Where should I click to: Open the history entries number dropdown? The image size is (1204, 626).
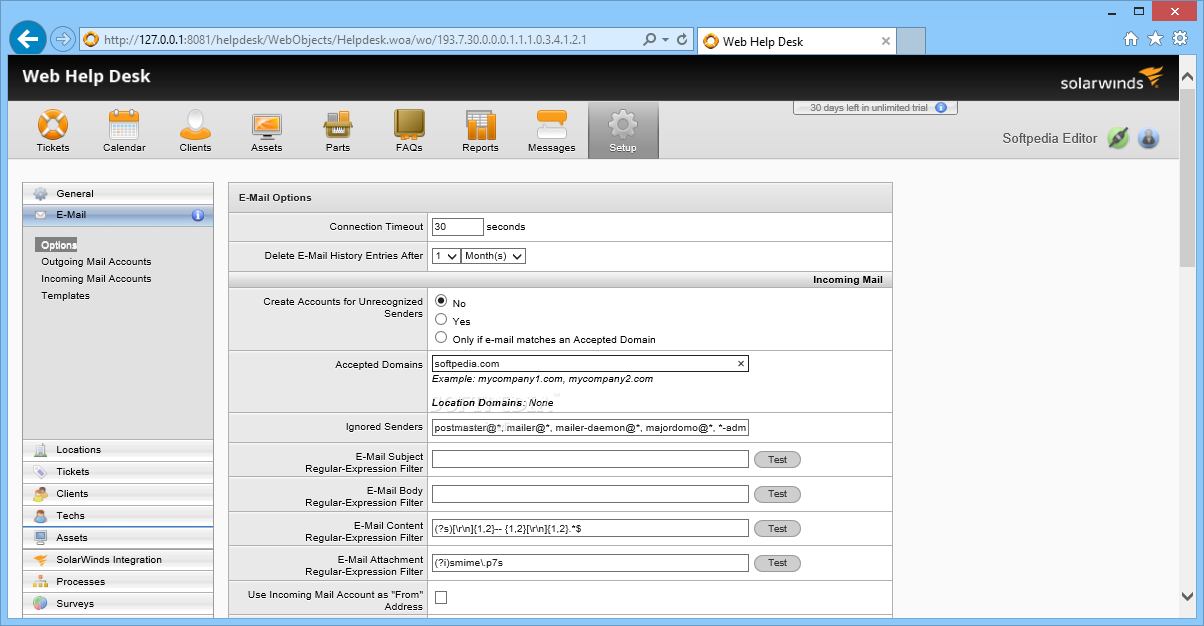[446, 256]
